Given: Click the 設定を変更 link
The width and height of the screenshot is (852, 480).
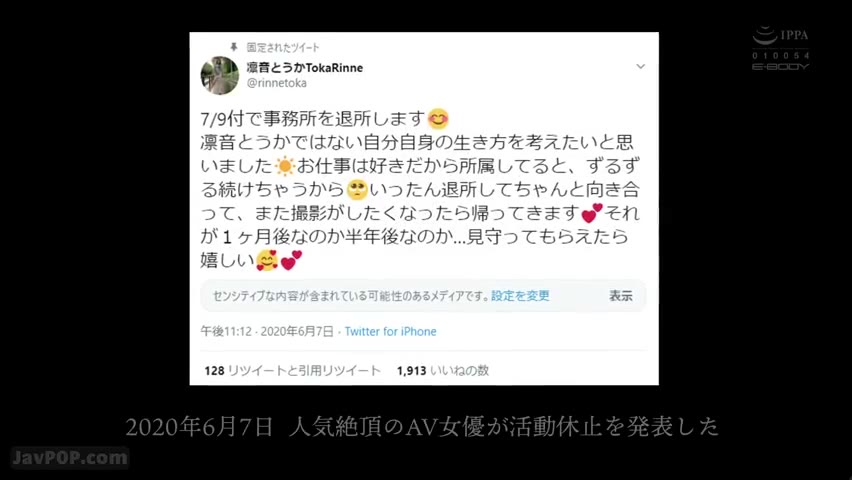Looking at the screenshot, I should [x=520, y=296].
